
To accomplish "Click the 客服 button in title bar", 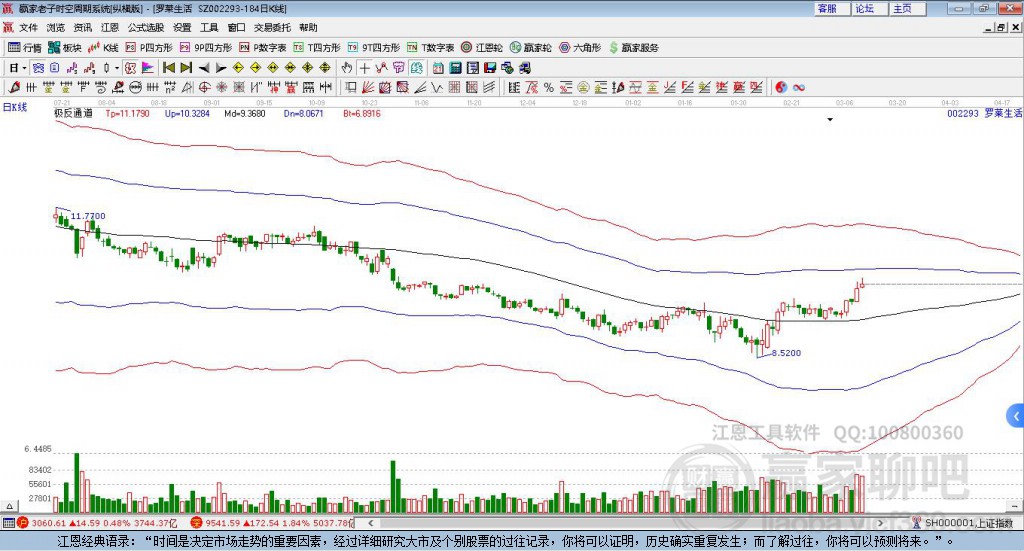I will tap(832, 8).
